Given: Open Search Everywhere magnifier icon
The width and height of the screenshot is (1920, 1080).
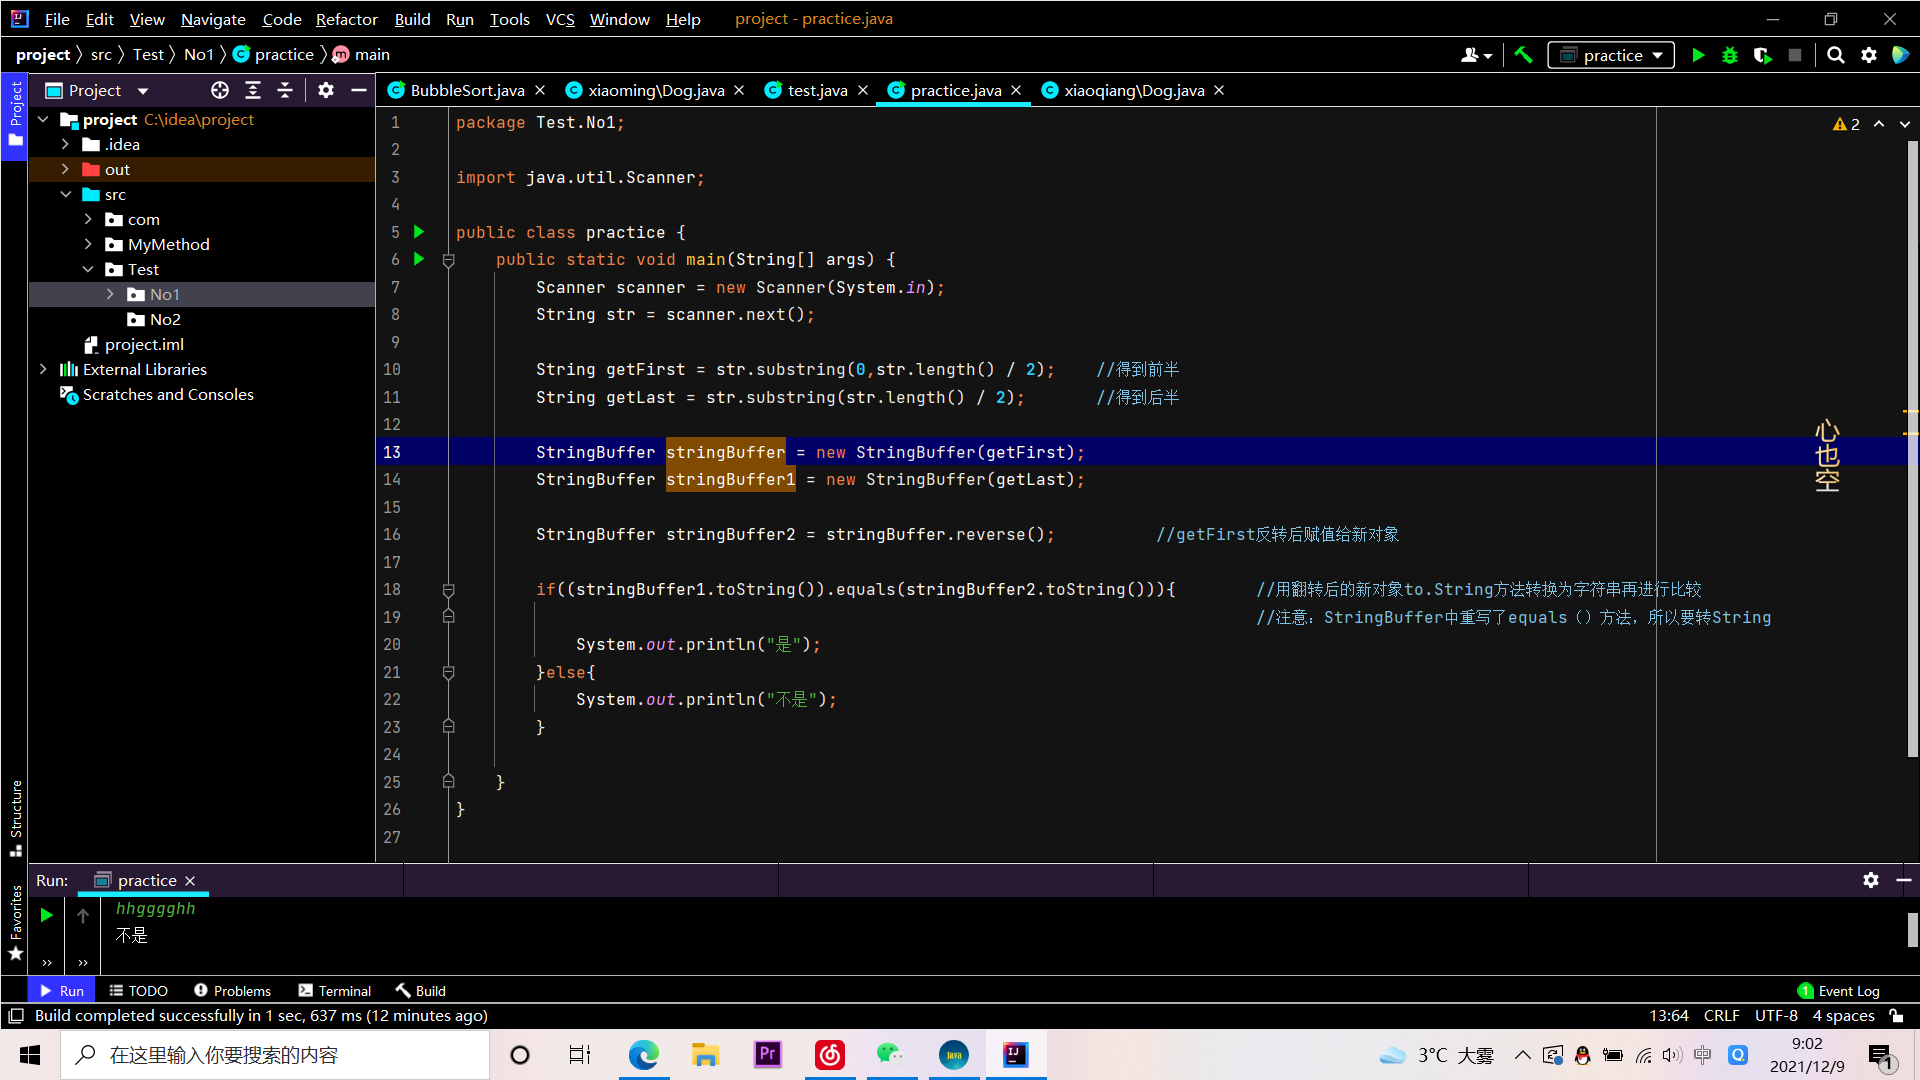Looking at the screenshot, I should click(x=1836, y=55).
